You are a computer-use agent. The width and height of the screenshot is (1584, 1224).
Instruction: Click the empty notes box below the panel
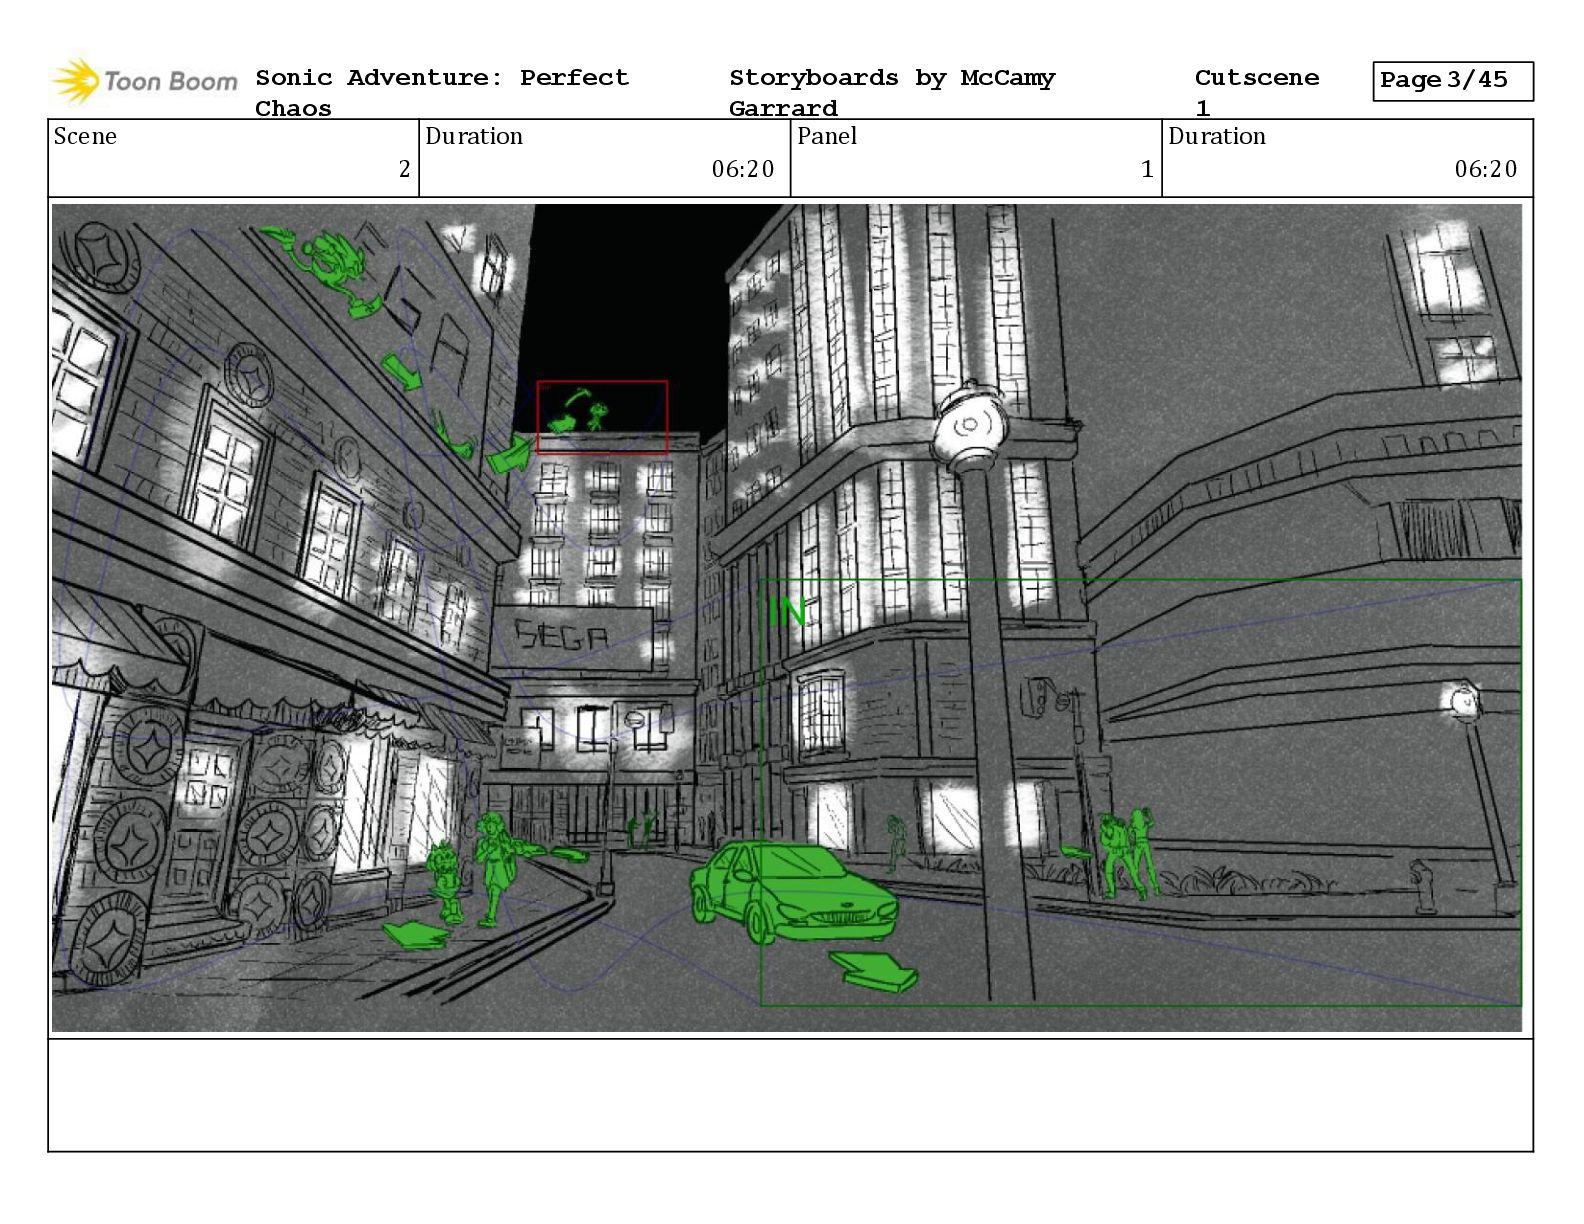click(x=790, y=1095)
